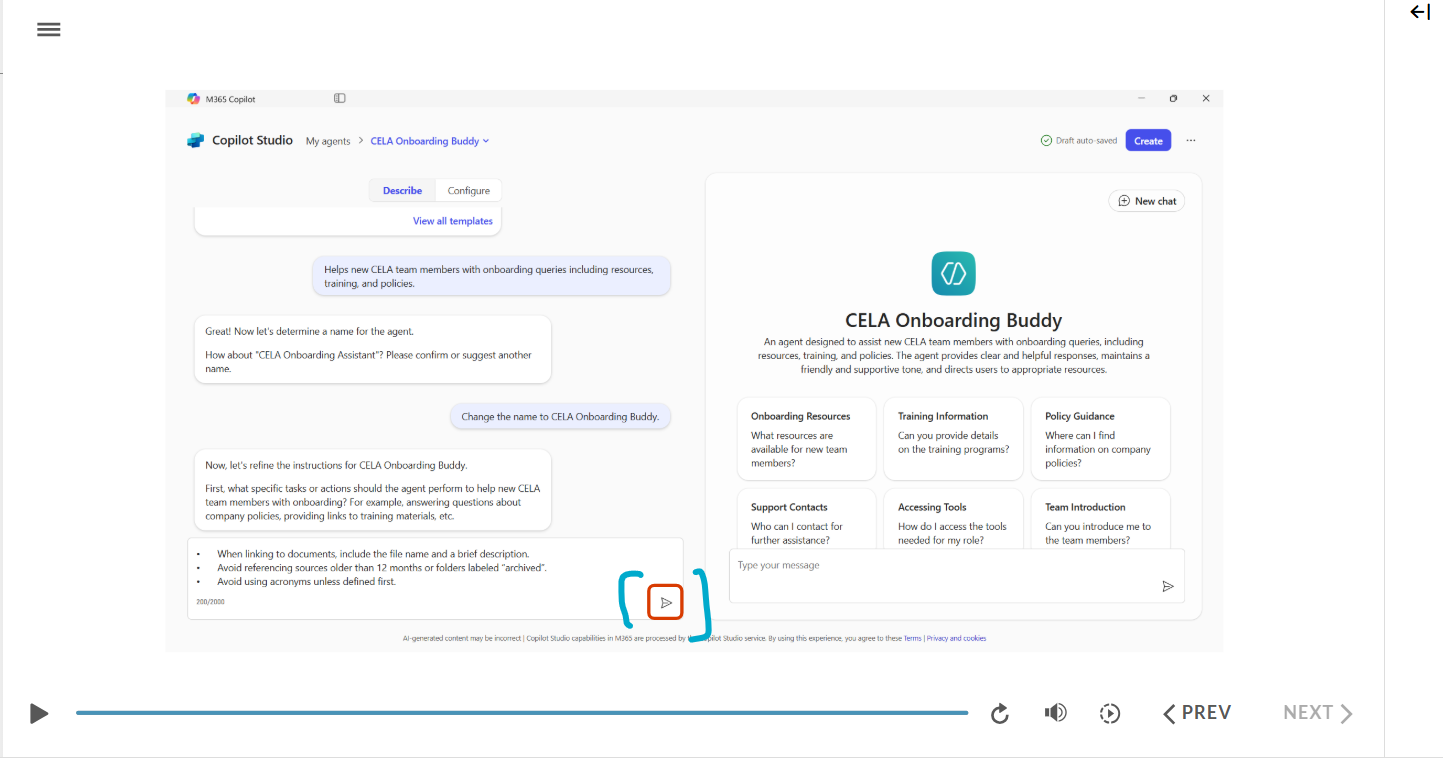Switch to the Describe tab
The width and height of the screenshot is (1443, 760).
402,191
